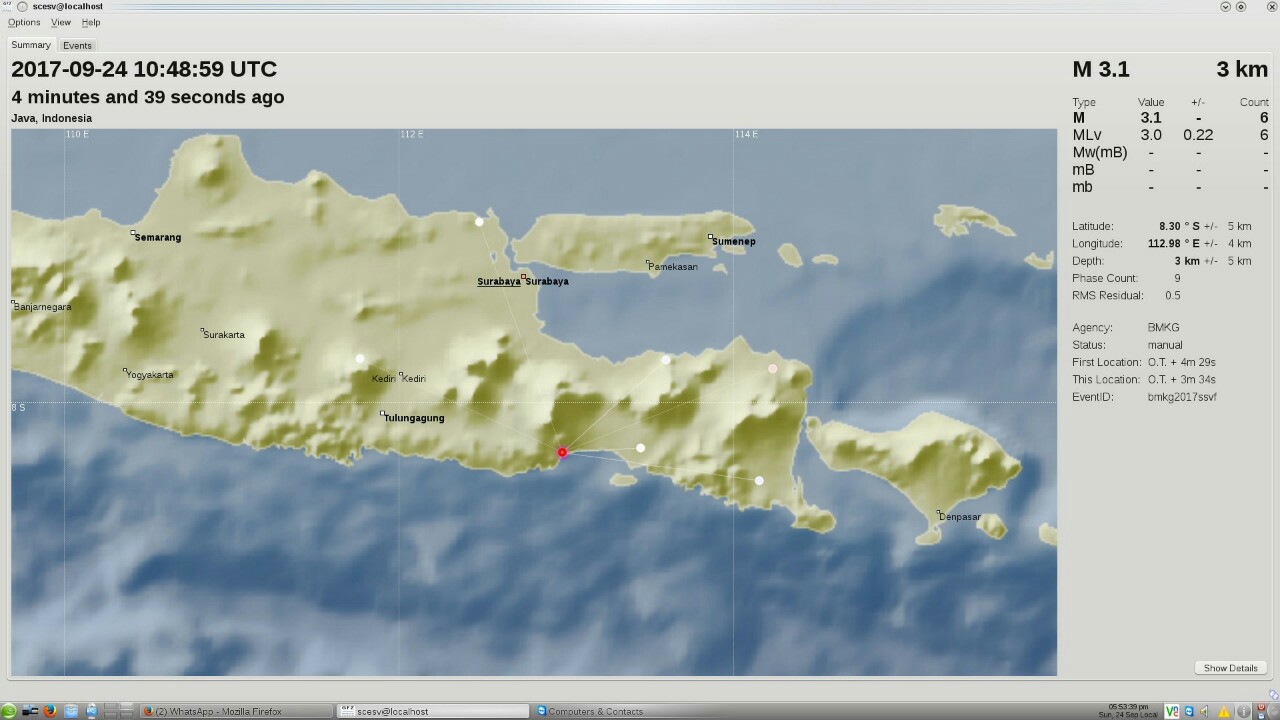1280x720 pixels.
Task: Switch to the Events tab
Action: [x=77, y=45]
